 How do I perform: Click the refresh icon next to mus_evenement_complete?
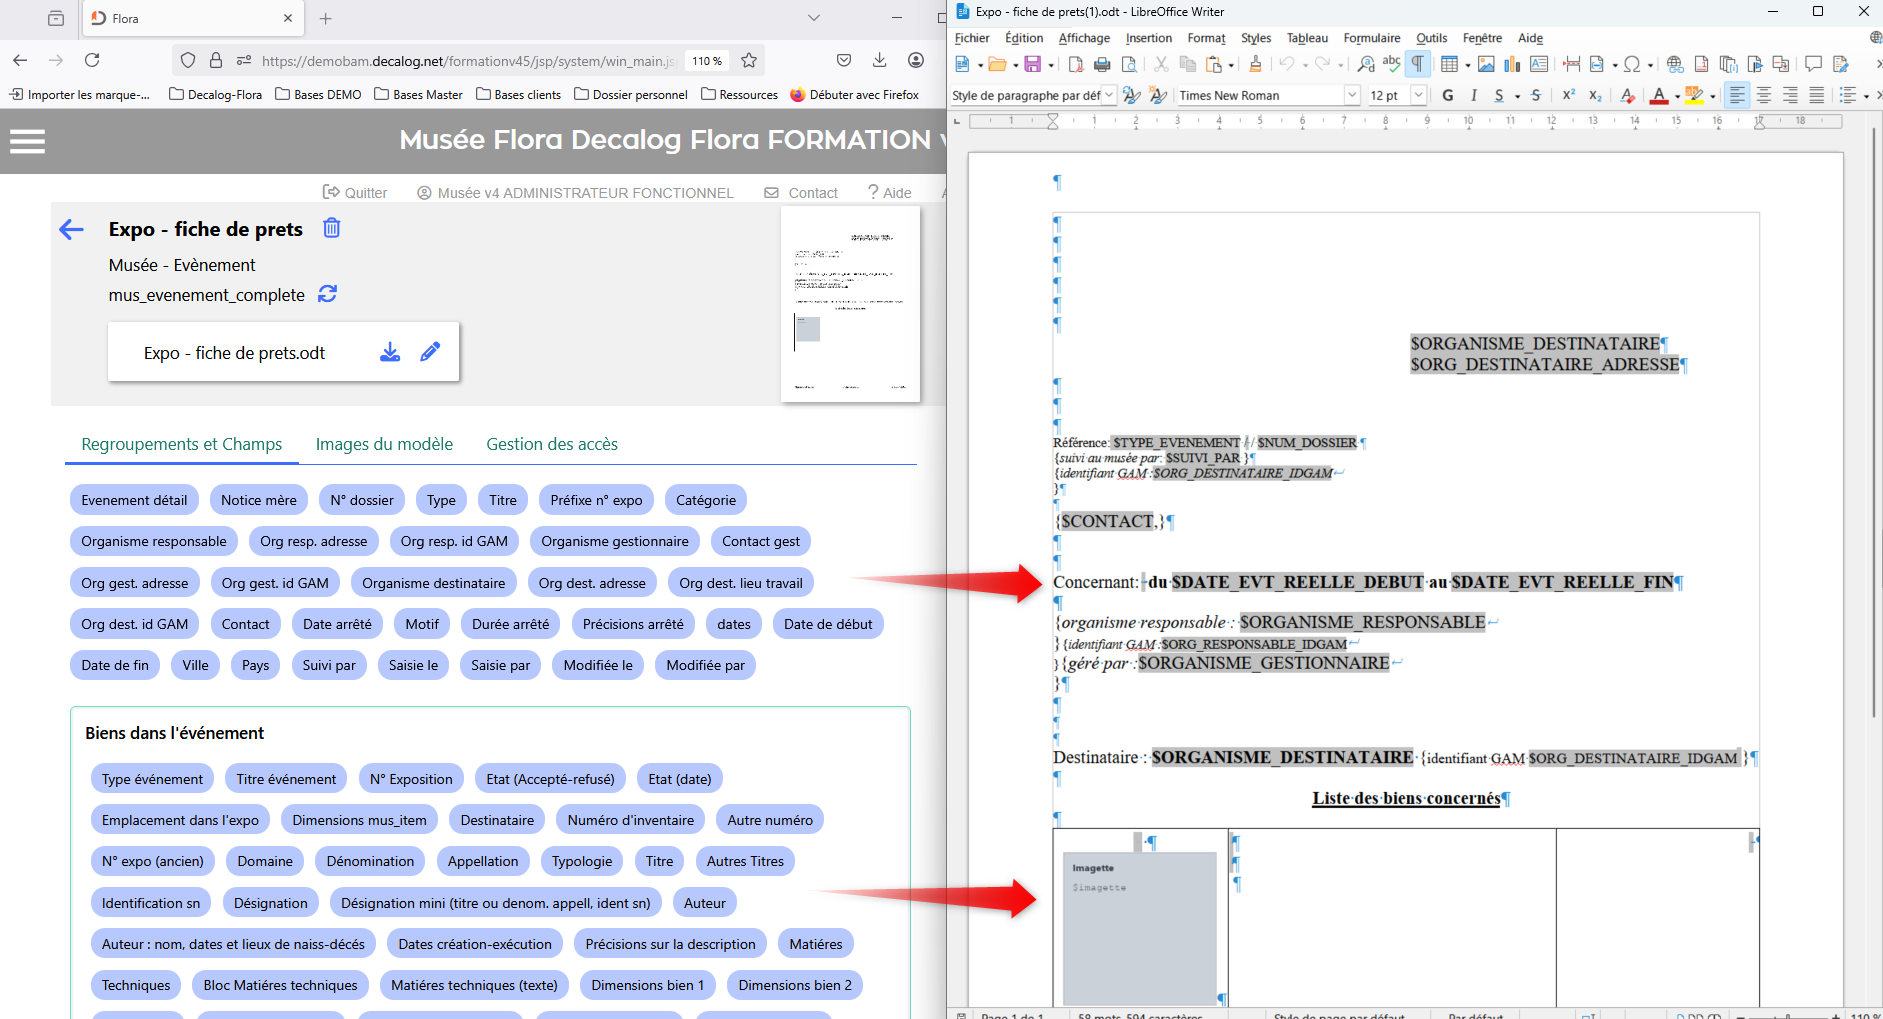point(327,294)
